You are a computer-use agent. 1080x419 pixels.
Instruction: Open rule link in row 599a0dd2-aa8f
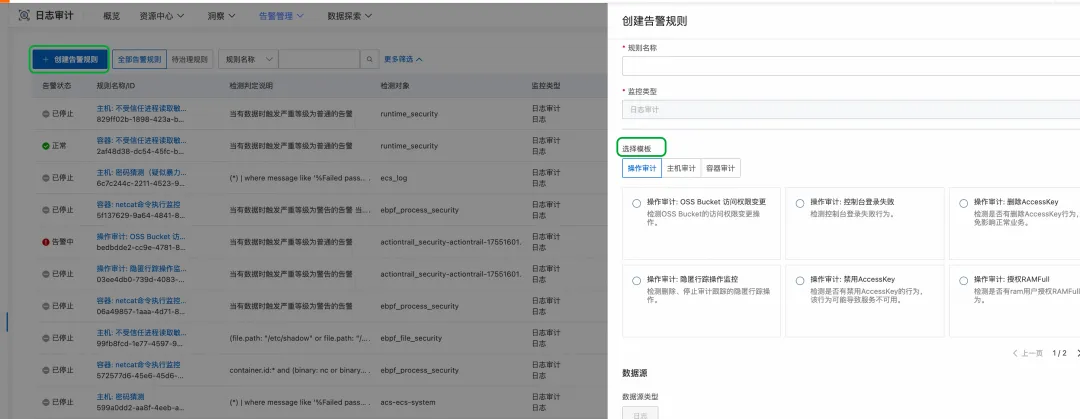(x=121, y=397)
